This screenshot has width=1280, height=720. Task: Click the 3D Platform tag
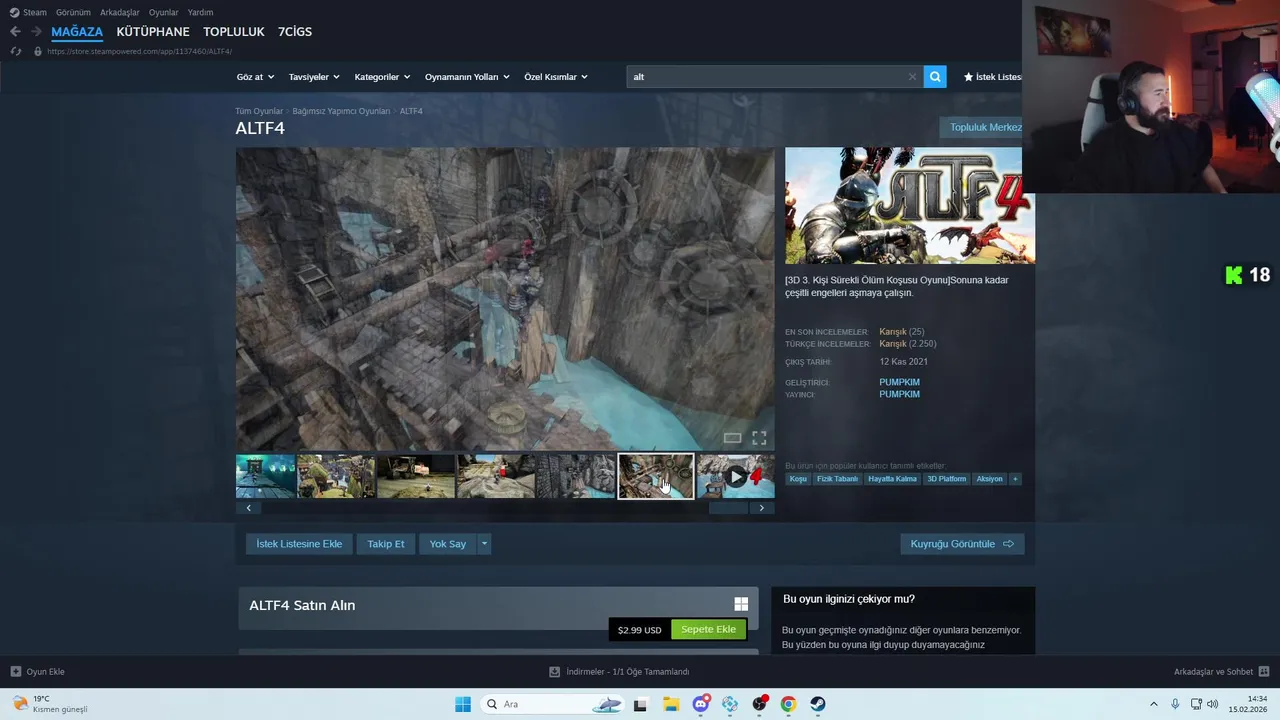(x=946, y=479)
